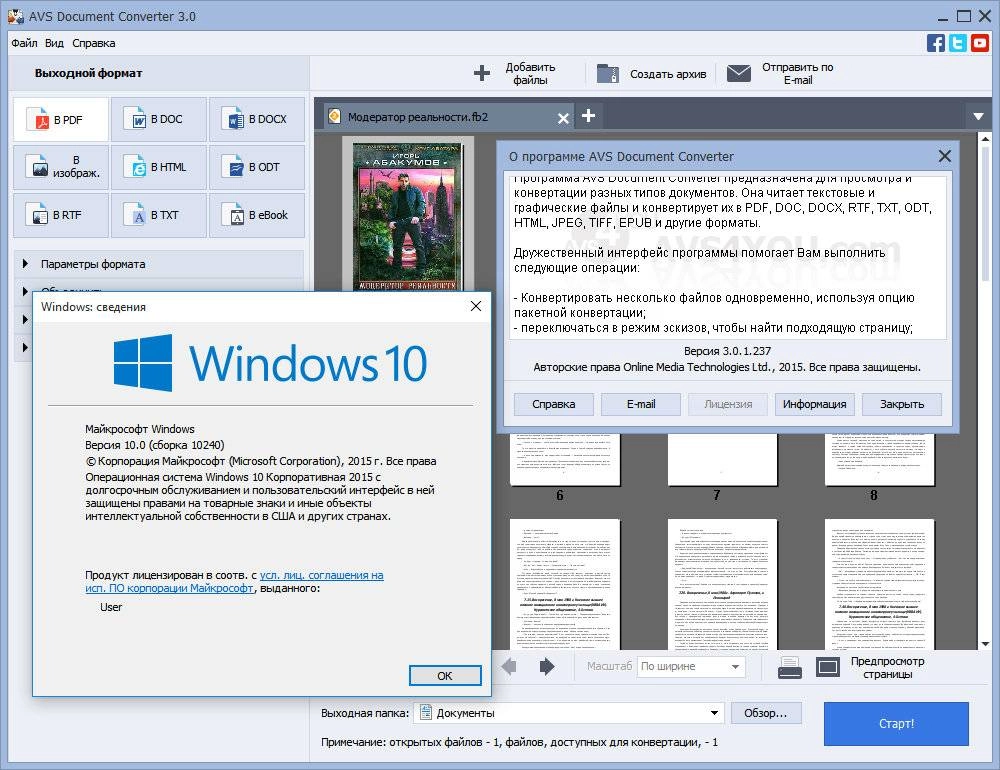Click Закрыть to close about dialog

[x=902, y=404]
